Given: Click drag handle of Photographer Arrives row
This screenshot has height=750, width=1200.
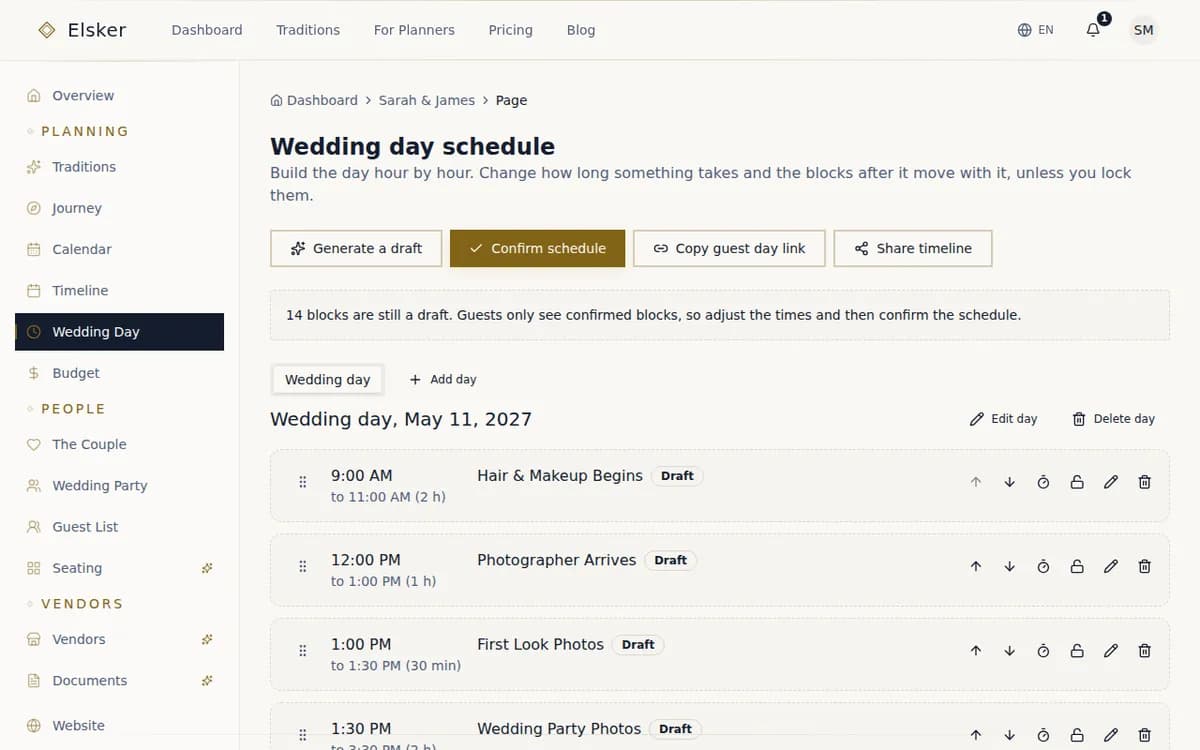Looking at the screenshot, I should (x=302, y=566).
